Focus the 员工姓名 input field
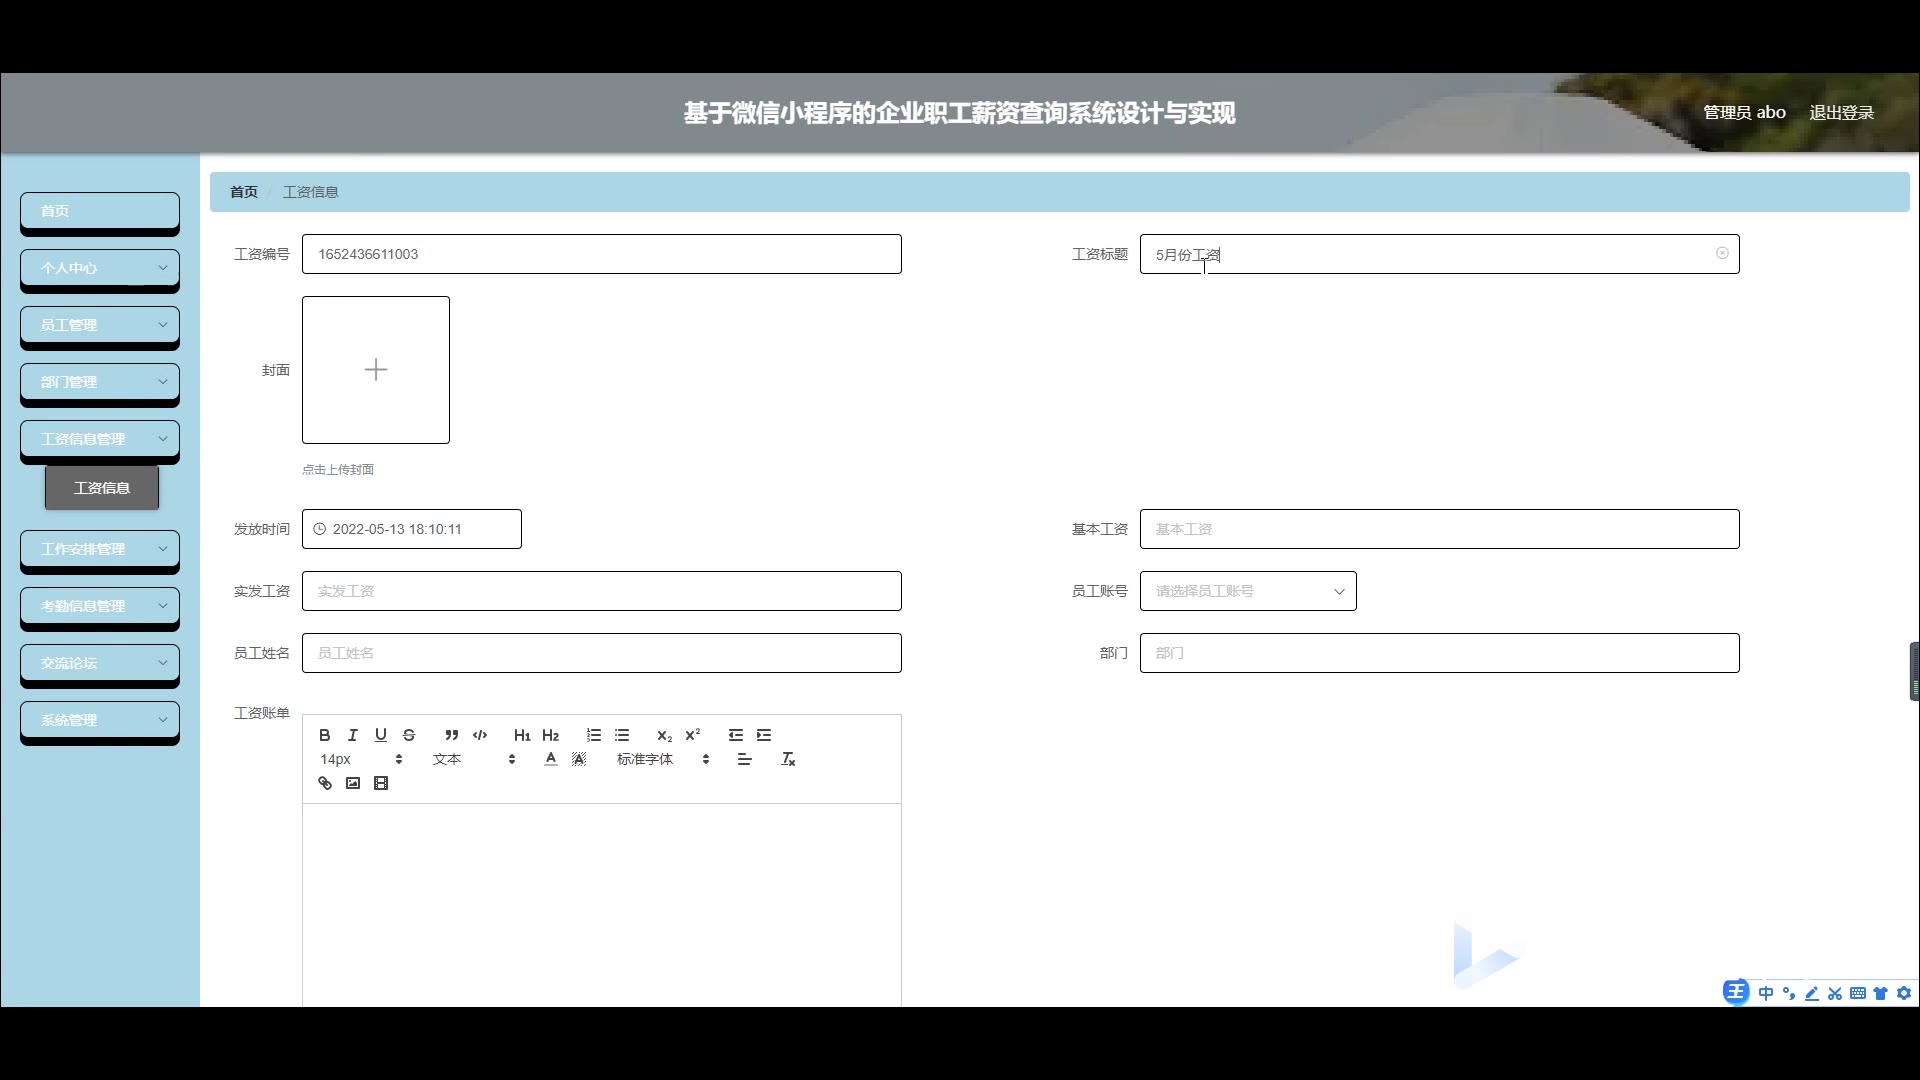Screen dimensions: 1920x1080 click(602, 653)
